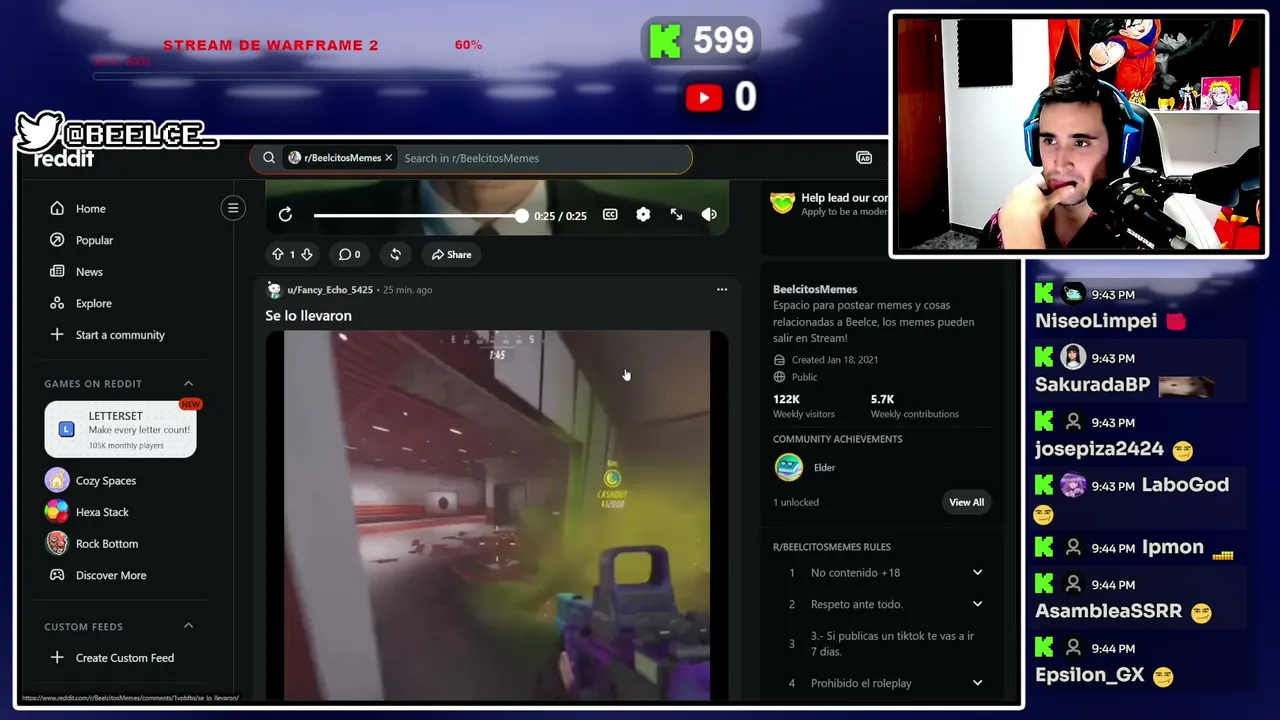Click SakuradaBP's chat avatar
Image resolution: width=1280 pixels, height=720 pixels.
1073,358
